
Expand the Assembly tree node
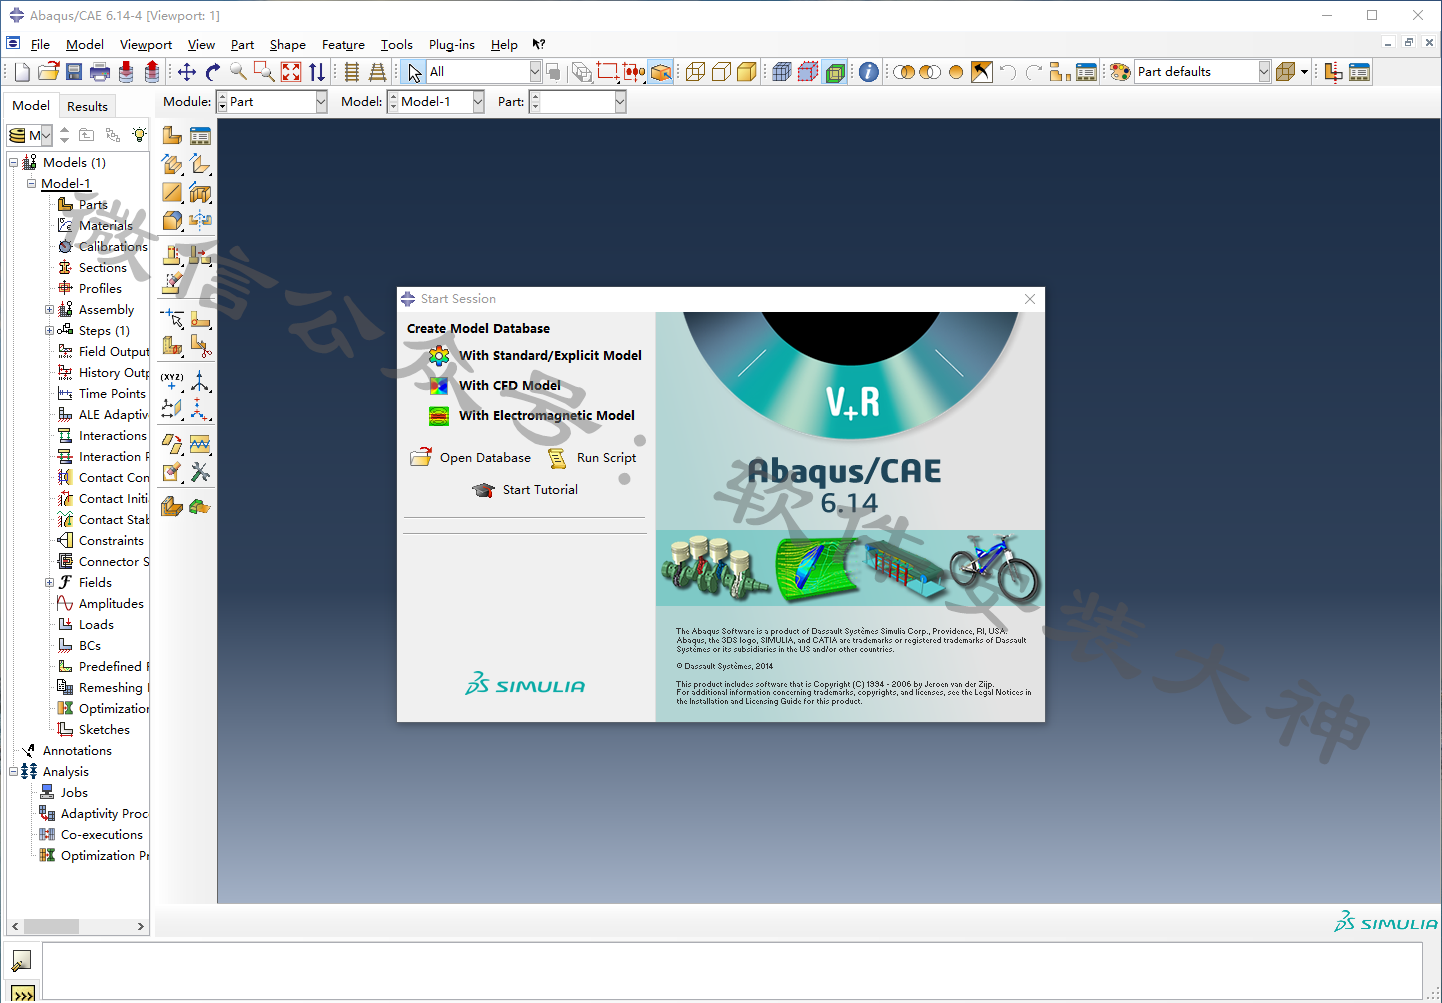[49, 310]
